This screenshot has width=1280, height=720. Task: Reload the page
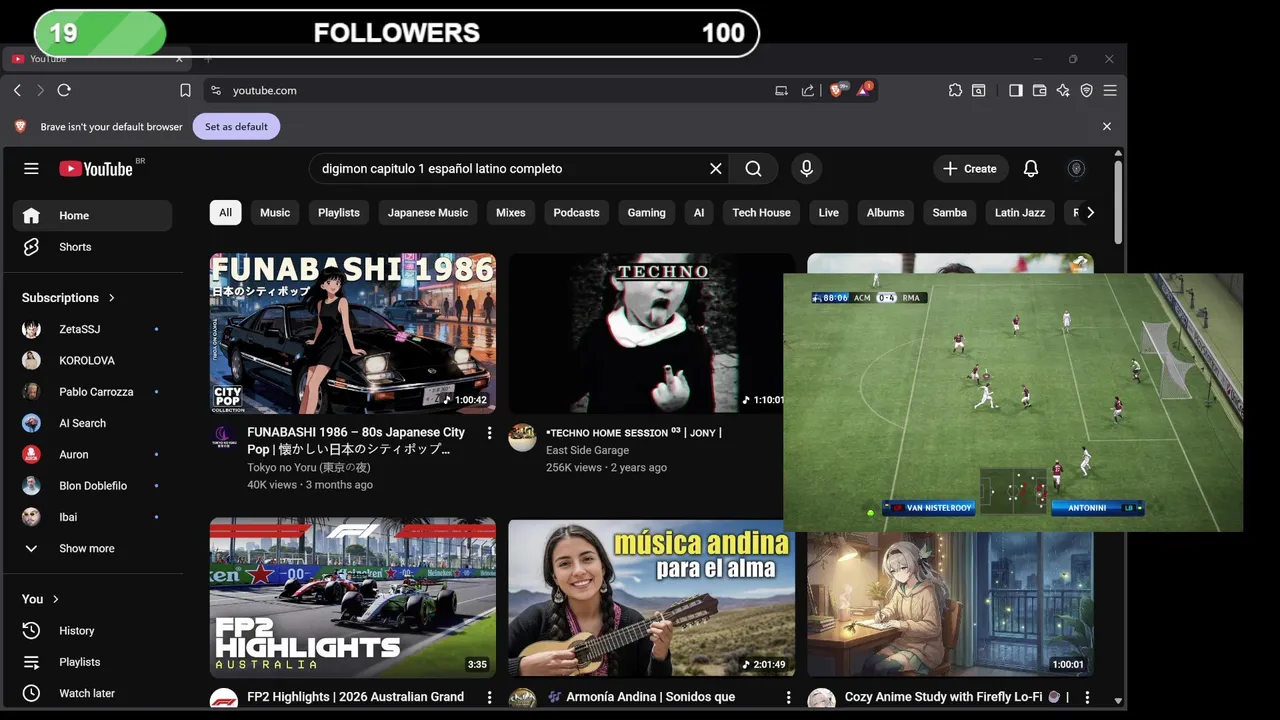pyautogui.click(x=64, y=90)
